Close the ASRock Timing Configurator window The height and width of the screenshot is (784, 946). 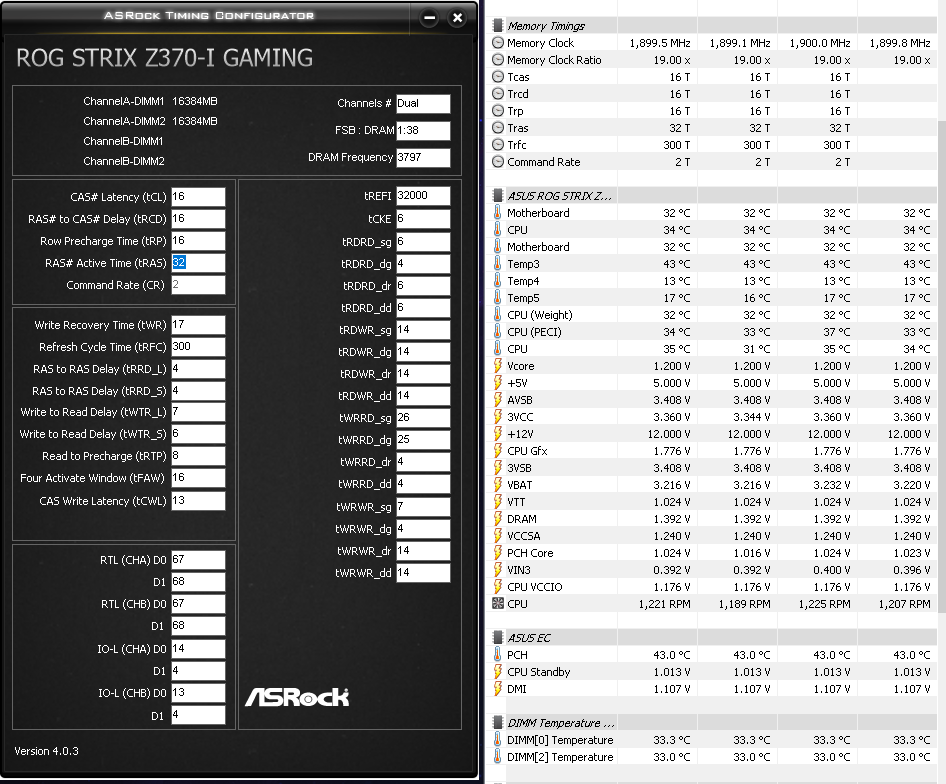pyautogui.click(x=457, y=18)
